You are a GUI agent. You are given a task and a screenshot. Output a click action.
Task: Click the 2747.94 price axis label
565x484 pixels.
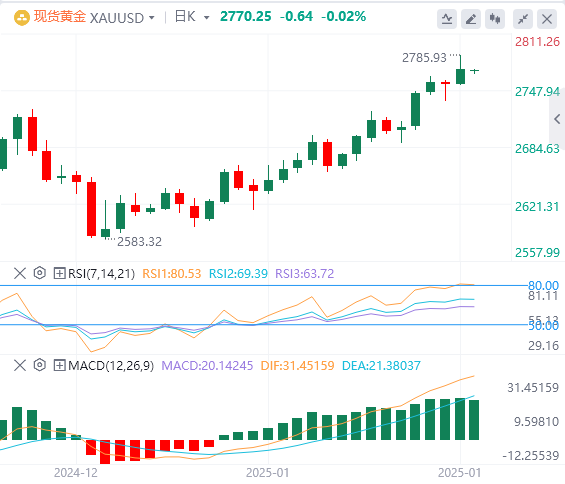[x=537, y=92]
